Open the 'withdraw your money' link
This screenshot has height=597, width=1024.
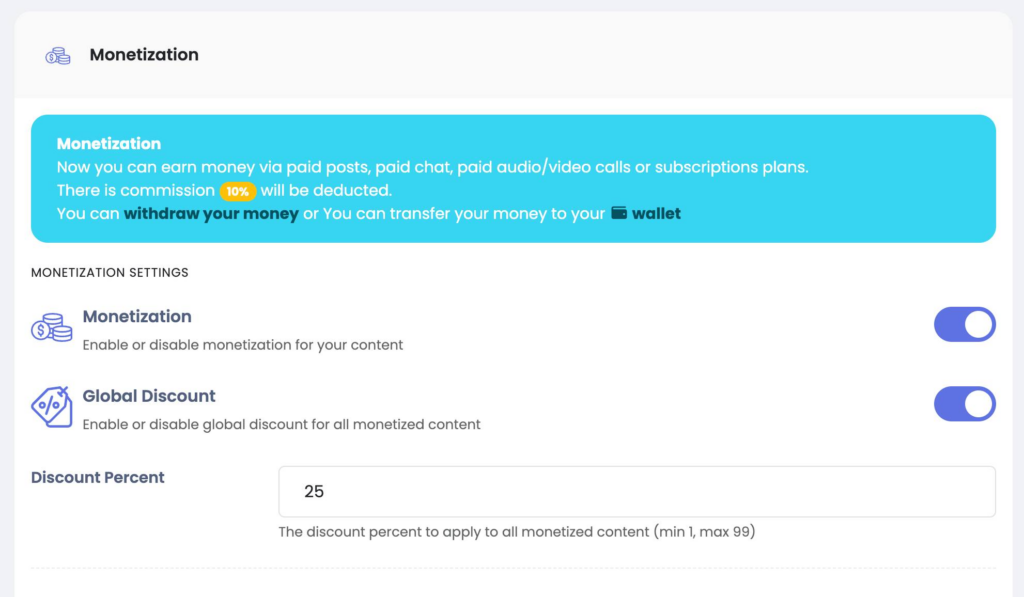click(x=211, y=214)
